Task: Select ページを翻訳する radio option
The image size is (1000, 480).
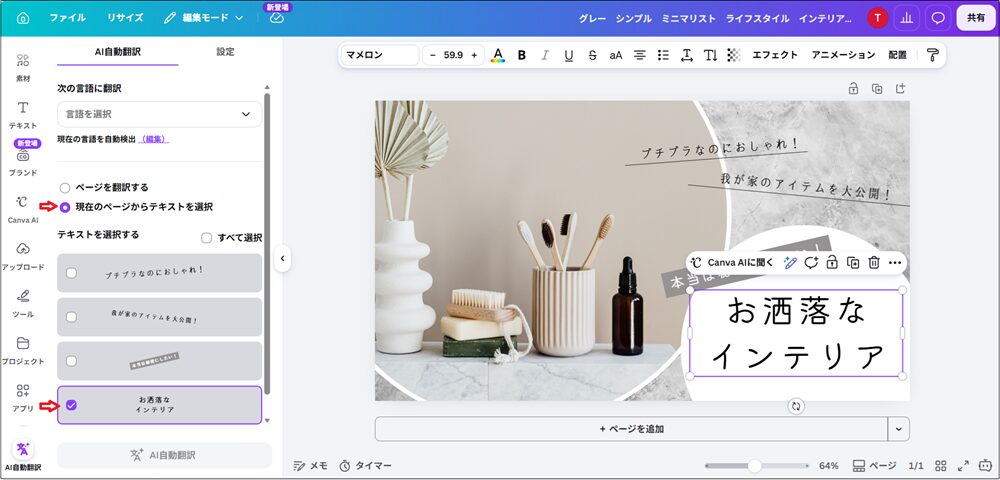Action: point(65,188)
